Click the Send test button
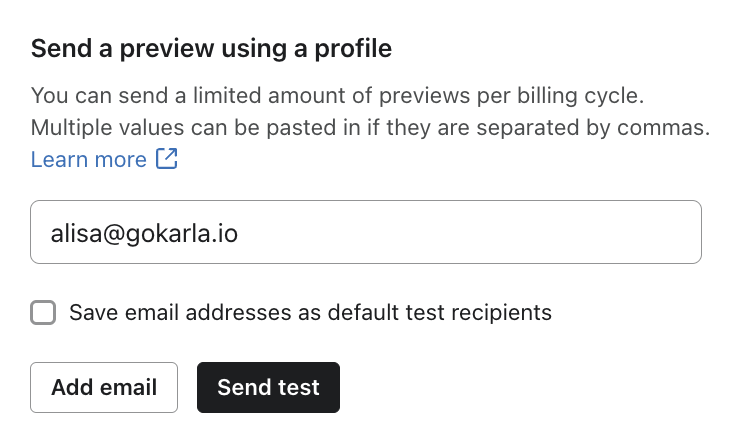 click(268, 387)
